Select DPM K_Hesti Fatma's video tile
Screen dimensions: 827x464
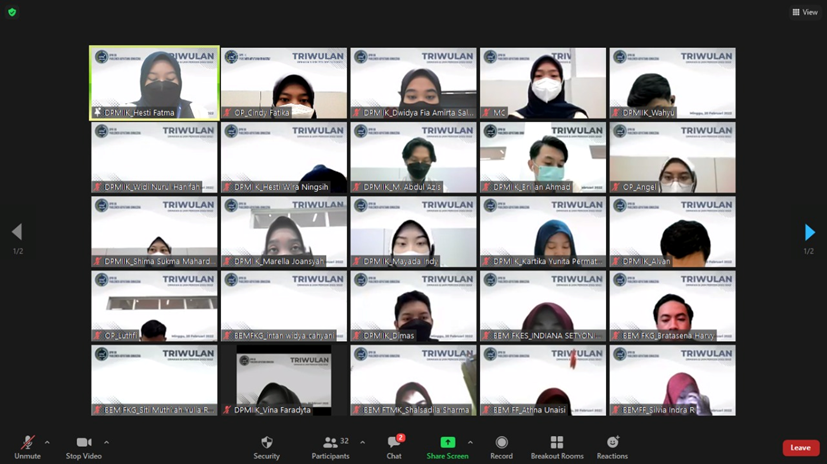click(154, 82)
